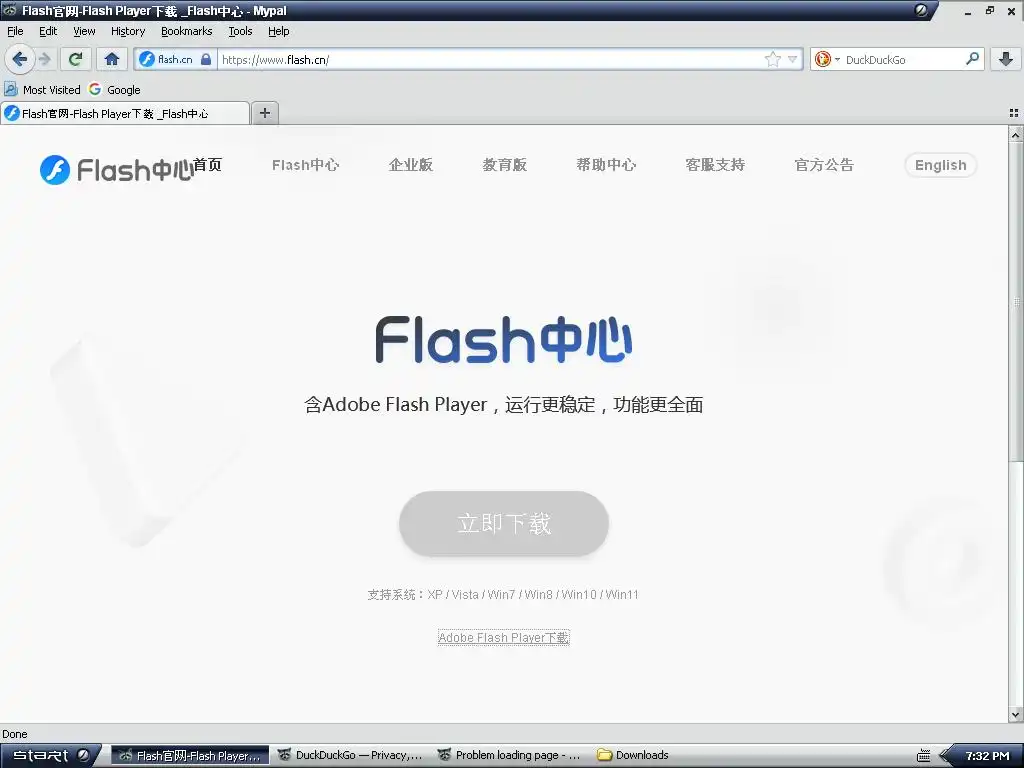Switch to DuckDuckGo taskbar window
1024x768 pixels.
click(351, 755)
